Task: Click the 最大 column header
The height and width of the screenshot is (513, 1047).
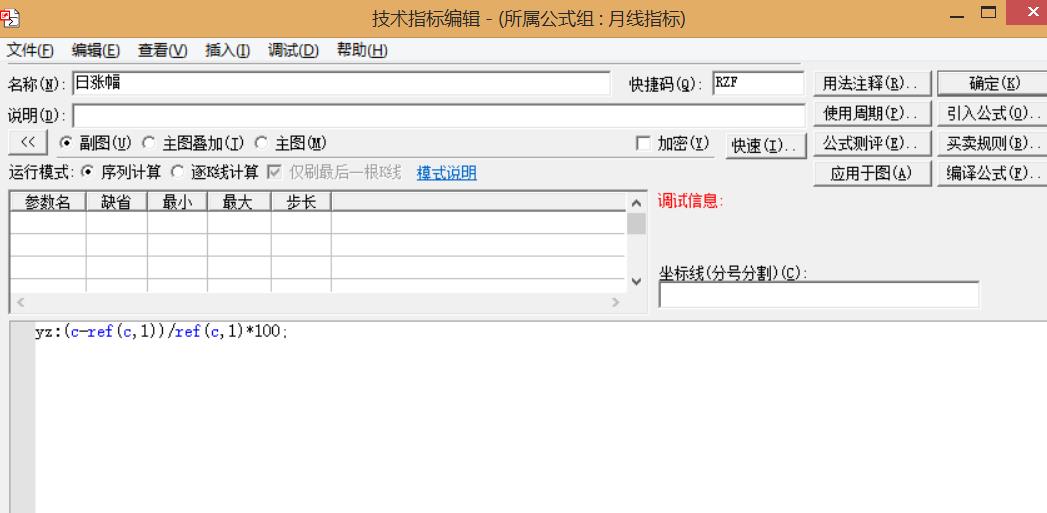Action: pyautogui.click(x=239, y=202)
